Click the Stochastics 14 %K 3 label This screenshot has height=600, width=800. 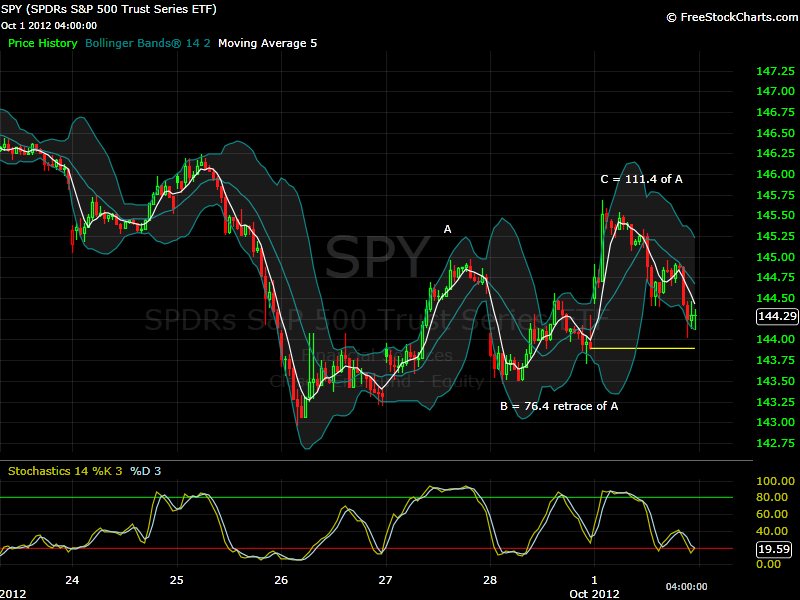65,471
